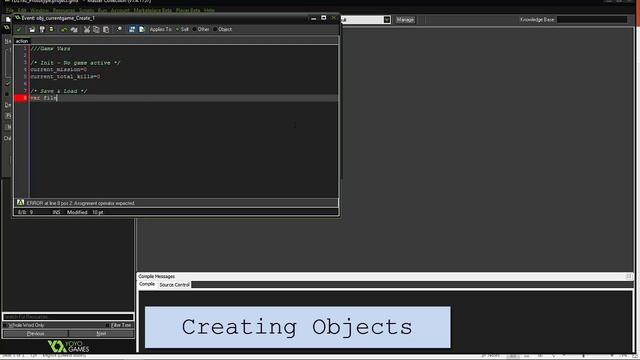Click the Search For Resources field
The width and height of the screenshot is (640, 360).
(68, 317)
